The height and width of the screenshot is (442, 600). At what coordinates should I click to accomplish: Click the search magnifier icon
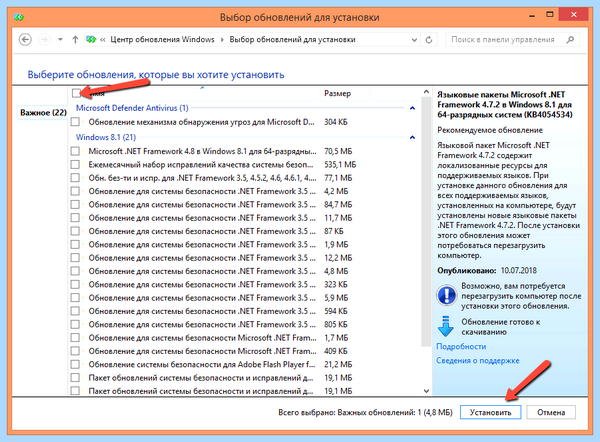[570, 39]
